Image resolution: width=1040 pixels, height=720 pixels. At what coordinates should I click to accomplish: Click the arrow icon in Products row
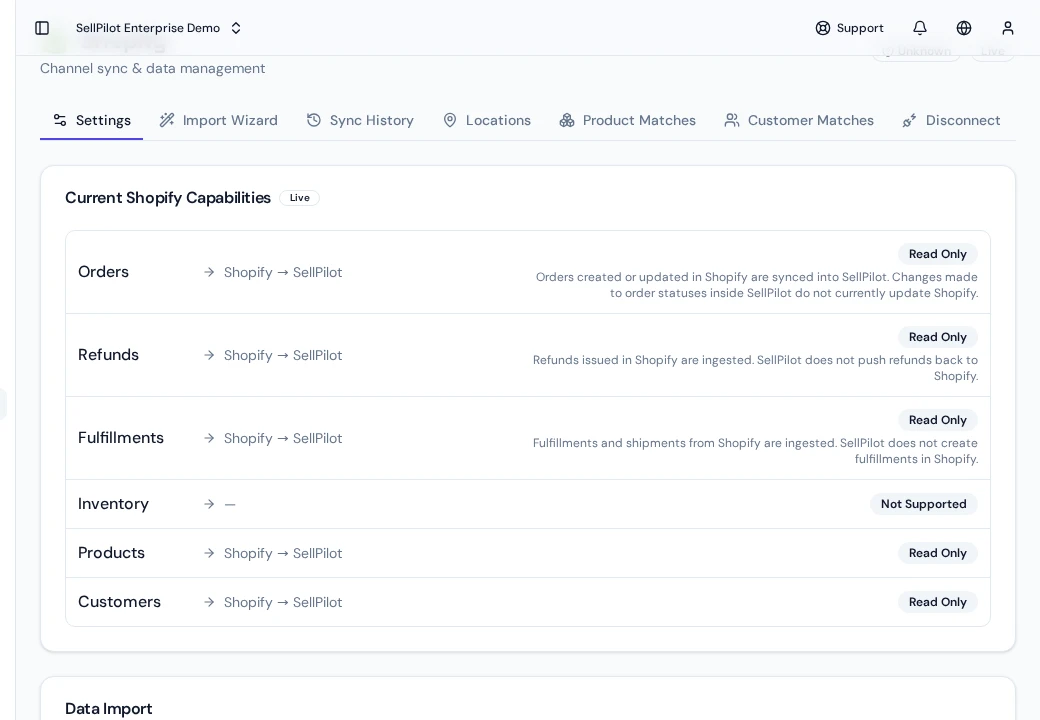click(209, 553)
